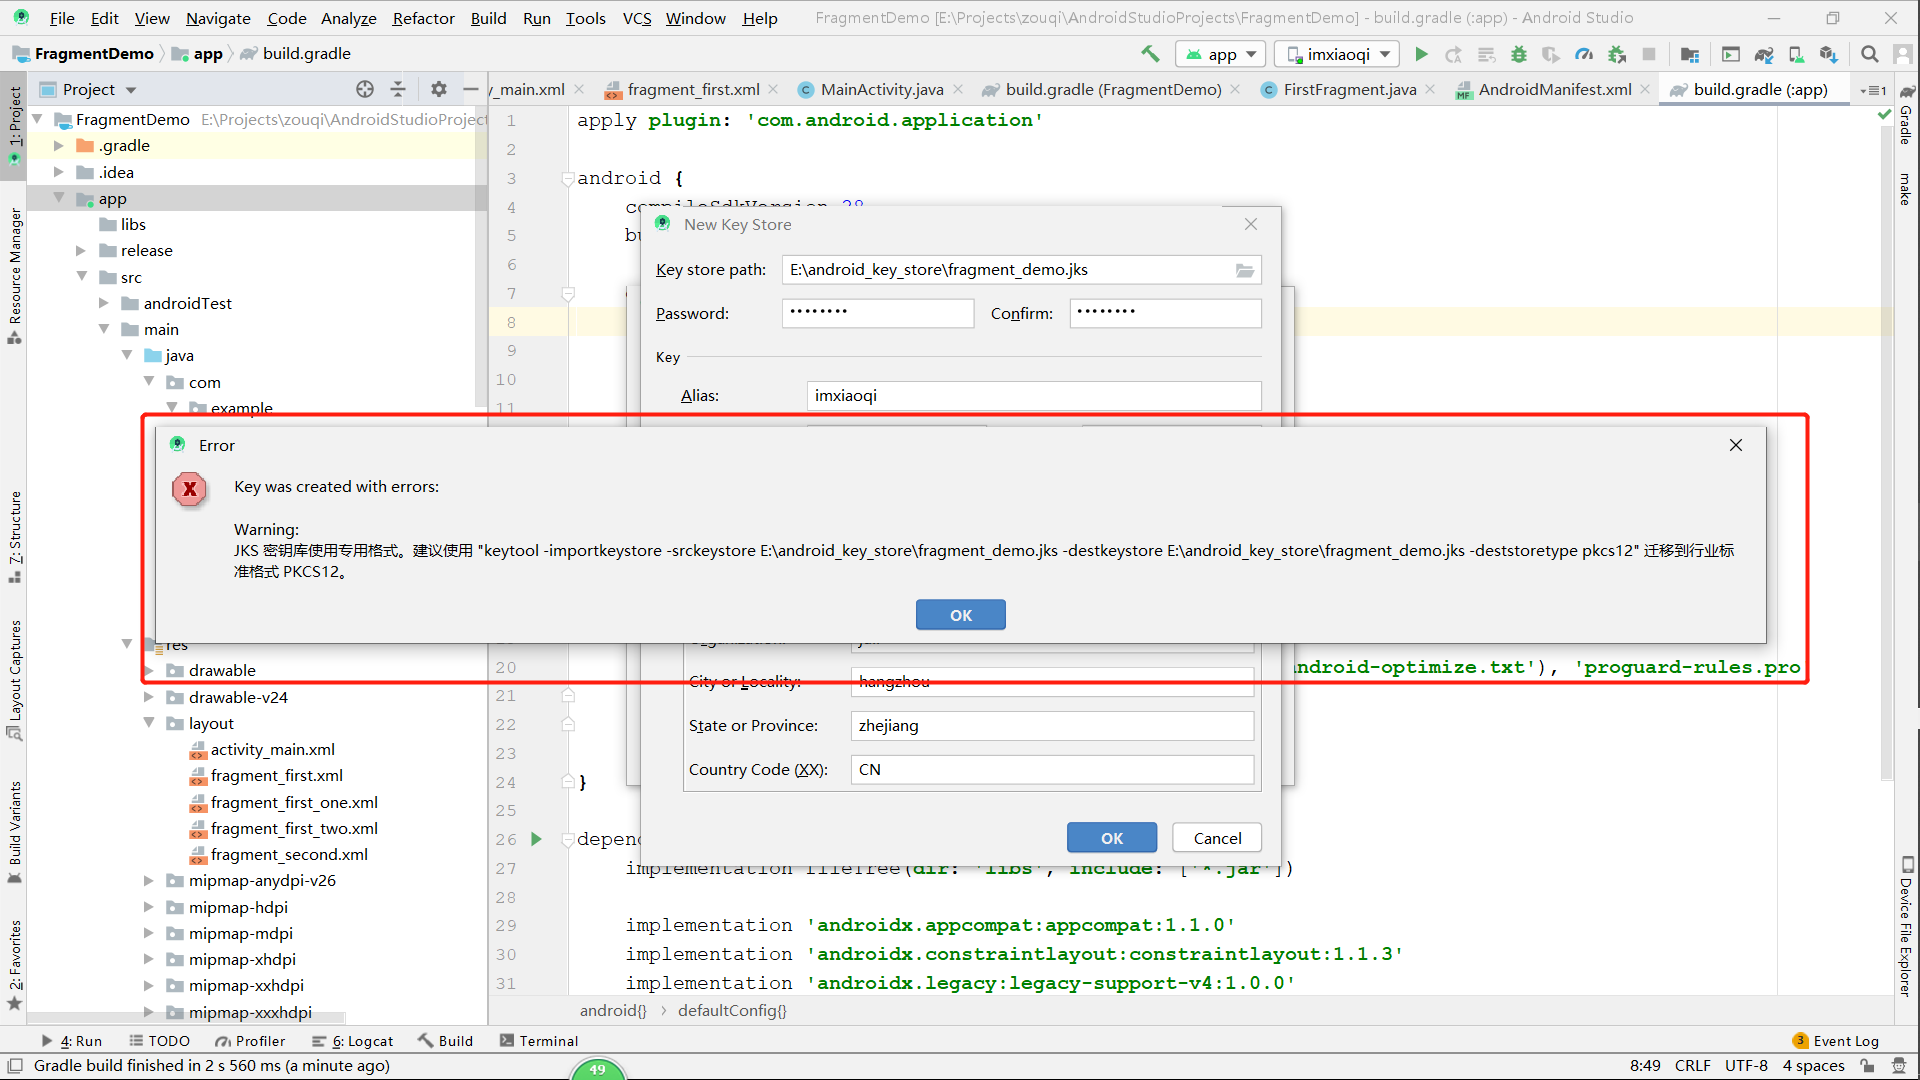Open the imxiaoqi device dropdown
This screenshot has width=1920, height=1080.
(x=1337, y=54)
